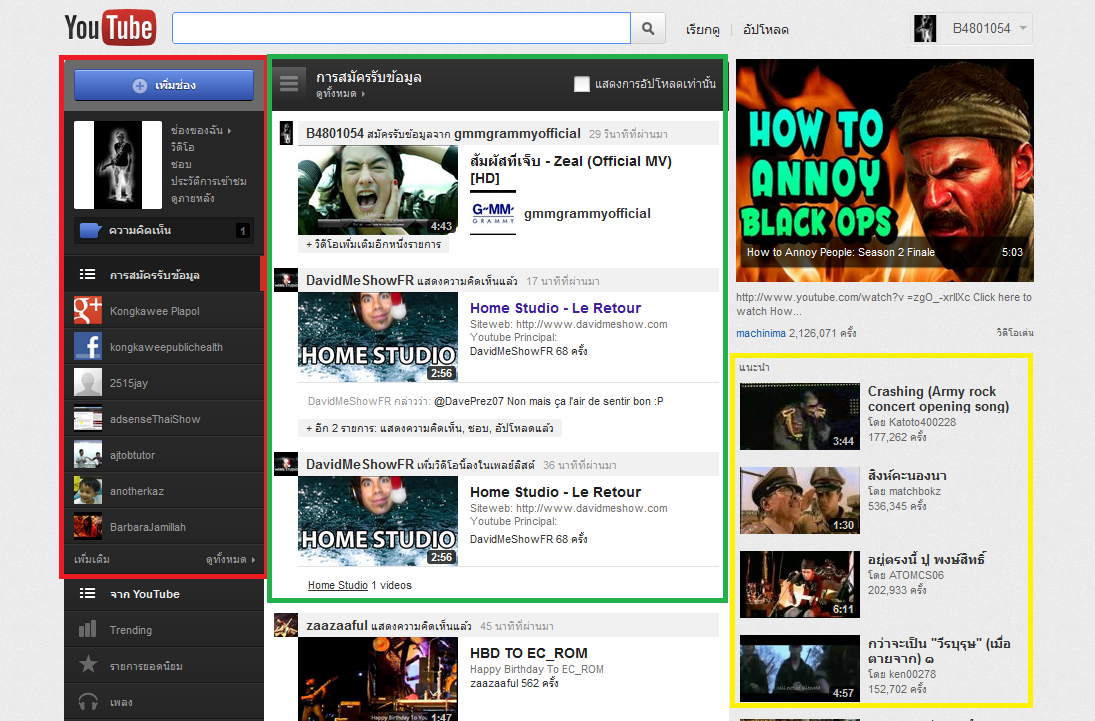The image size is (1095, 721).
Task: Open the machinima channel link
Action: tap(760, 333)
